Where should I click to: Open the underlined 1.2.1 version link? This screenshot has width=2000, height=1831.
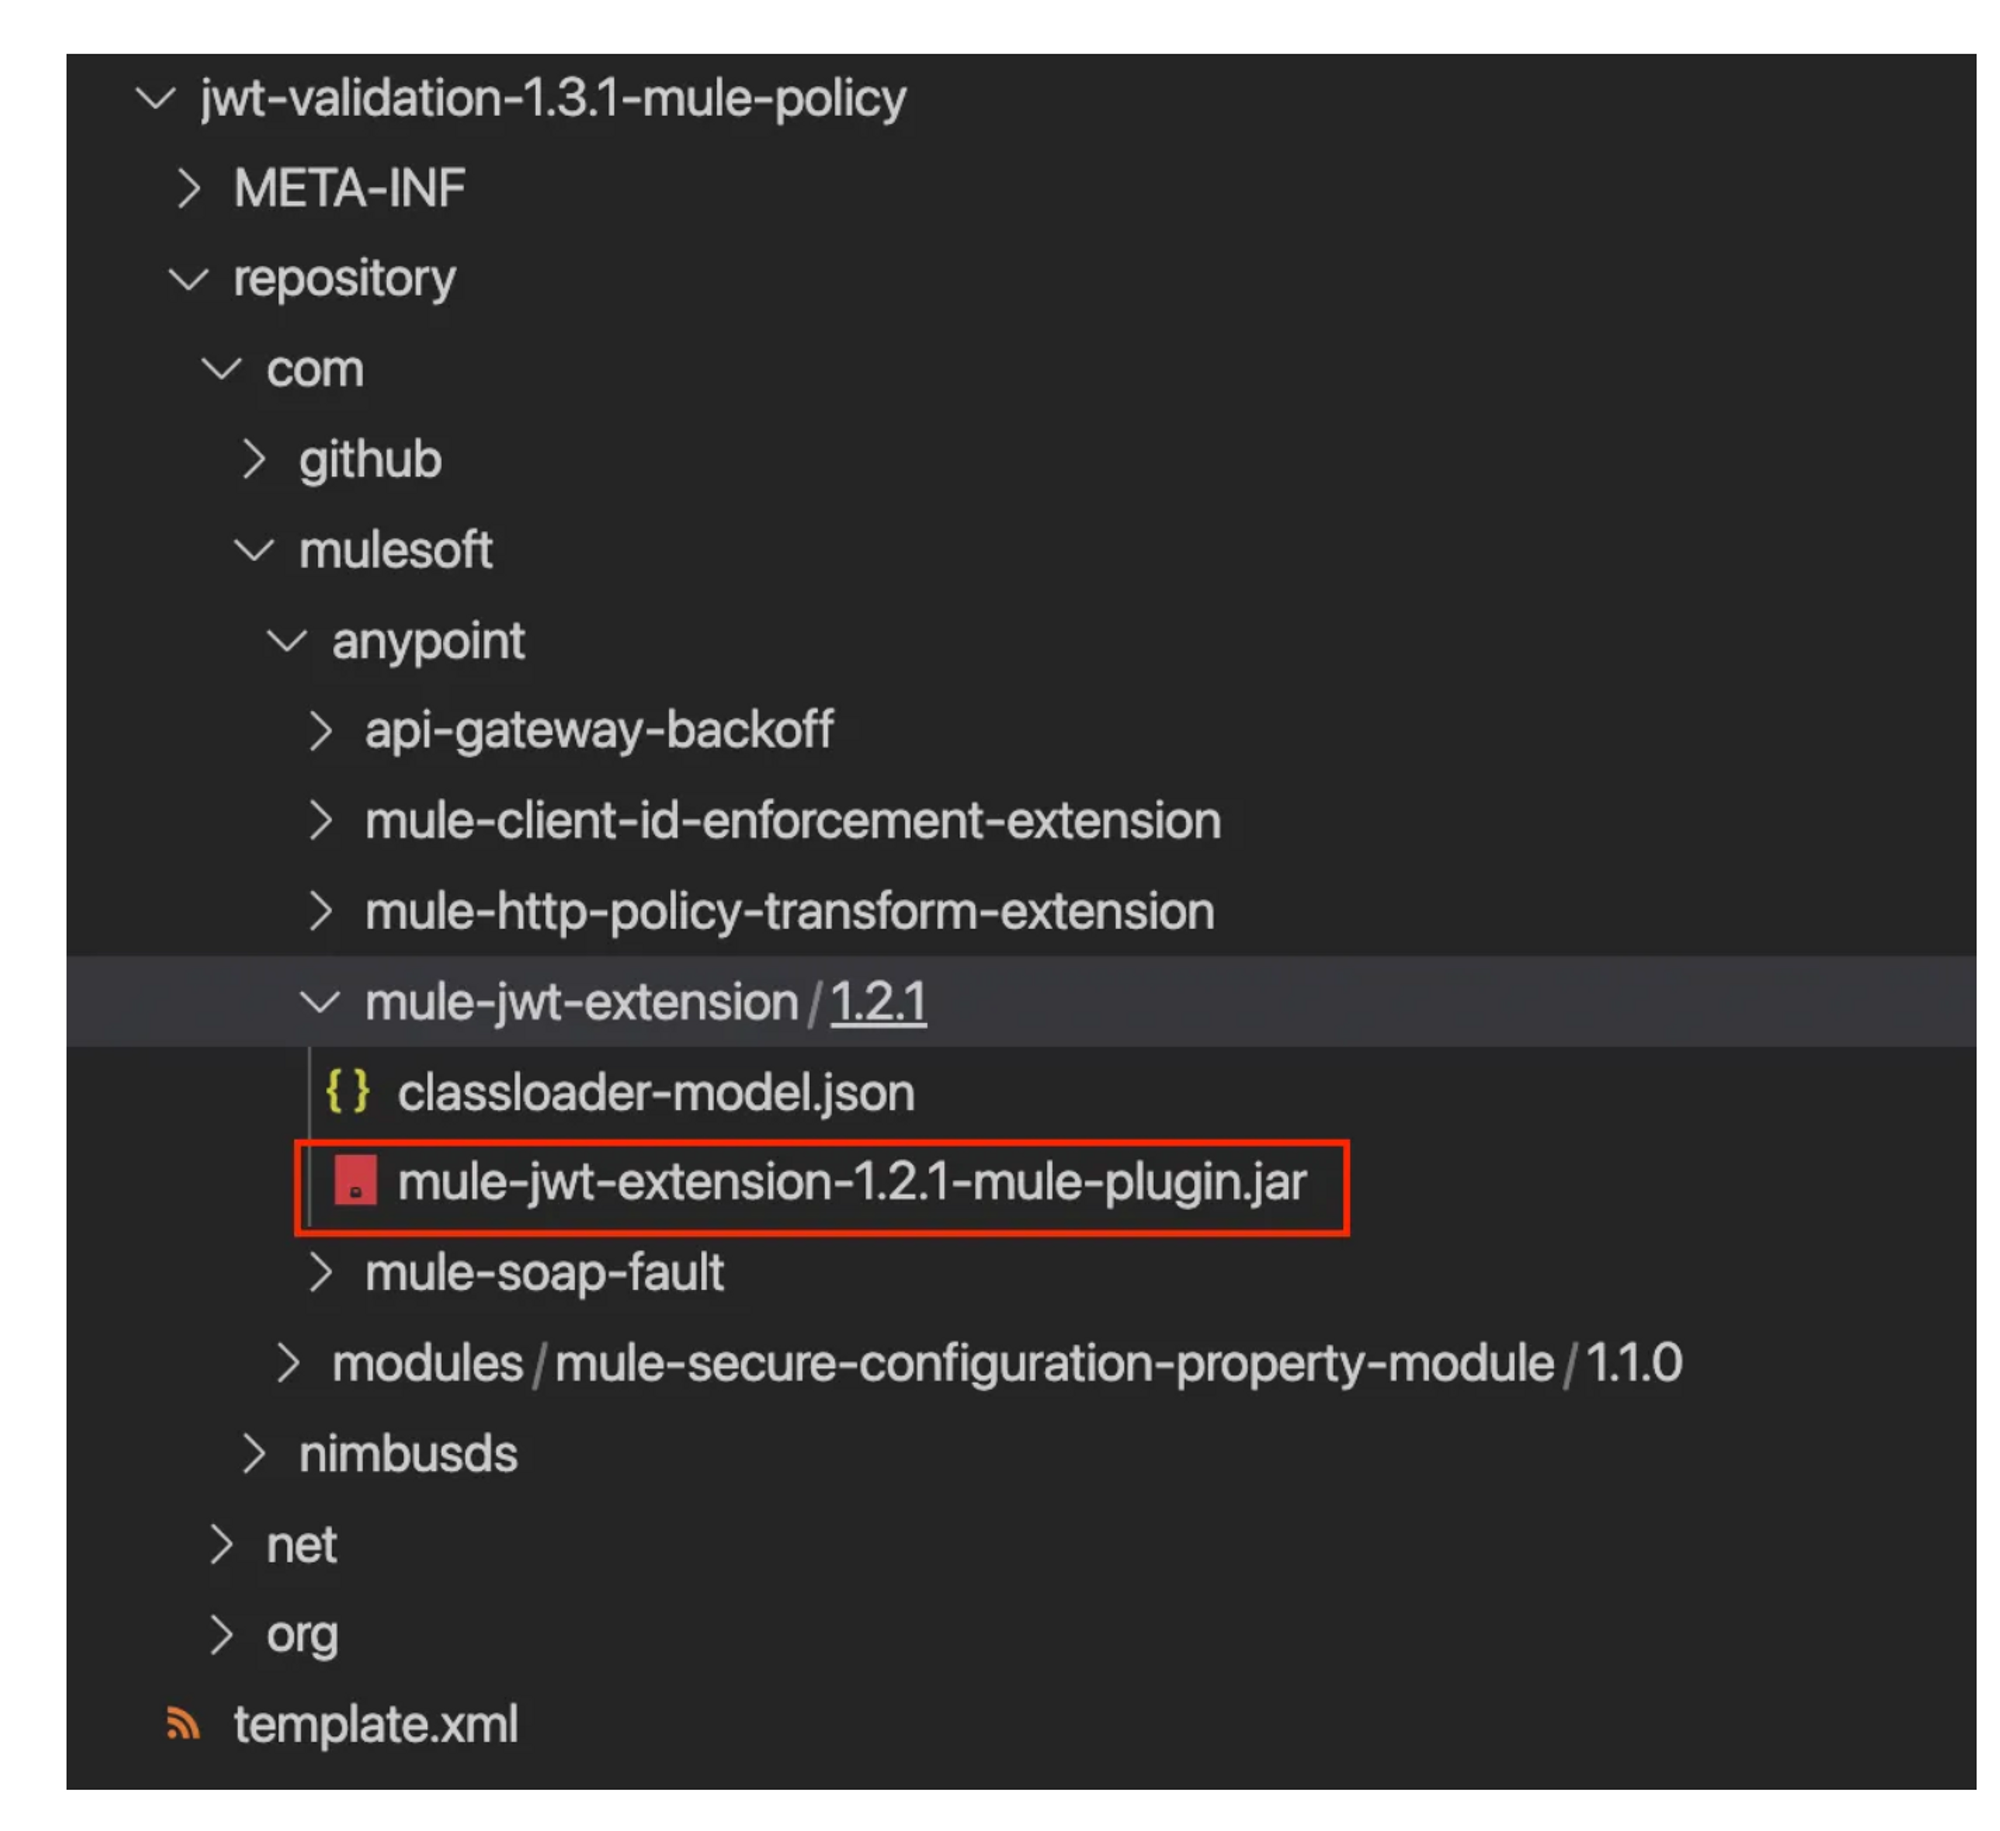coord(877,1001)
